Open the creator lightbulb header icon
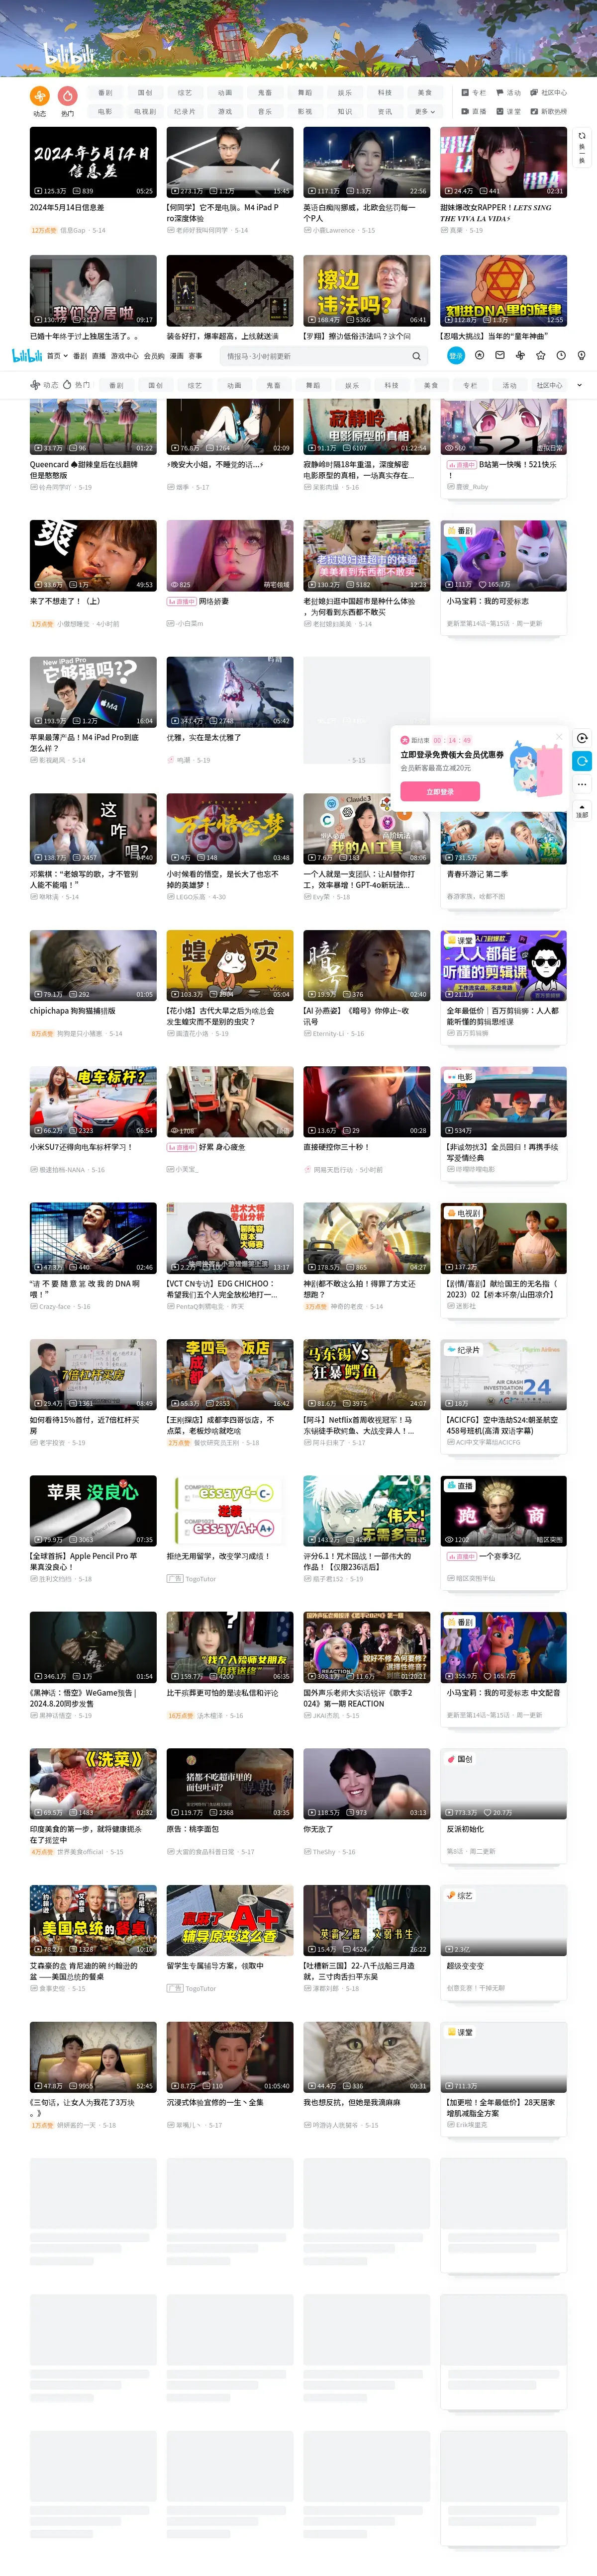The image size is (597, 2576). (x=581, y=355)
